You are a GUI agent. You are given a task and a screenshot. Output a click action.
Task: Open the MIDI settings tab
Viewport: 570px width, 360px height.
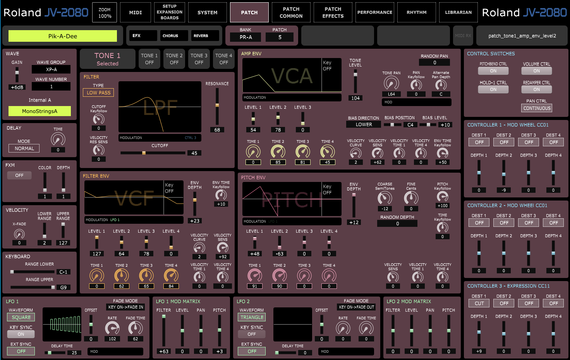[136, 12]
